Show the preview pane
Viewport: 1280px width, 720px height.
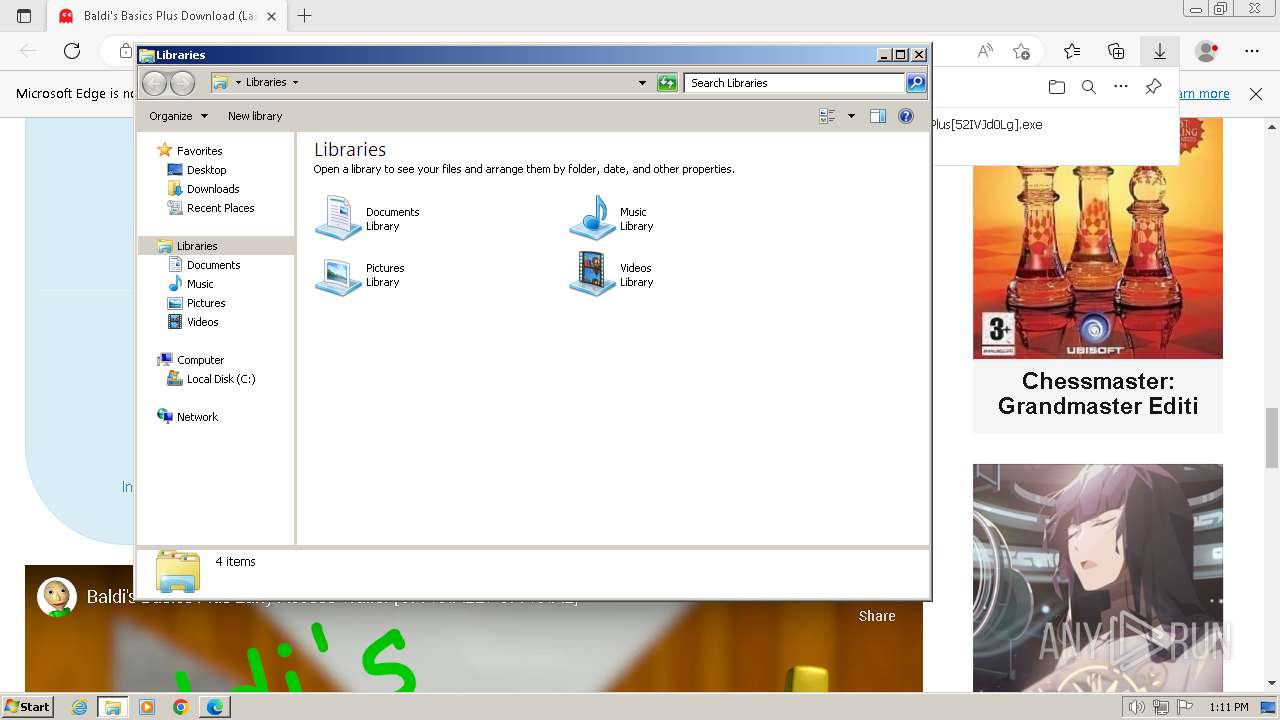click(x=877, y=116)
